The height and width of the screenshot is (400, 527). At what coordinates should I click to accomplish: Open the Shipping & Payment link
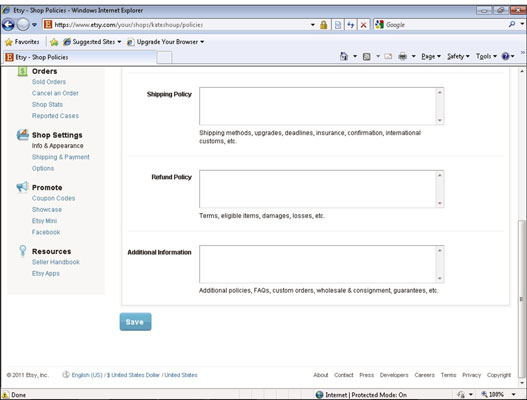point(61,157)
